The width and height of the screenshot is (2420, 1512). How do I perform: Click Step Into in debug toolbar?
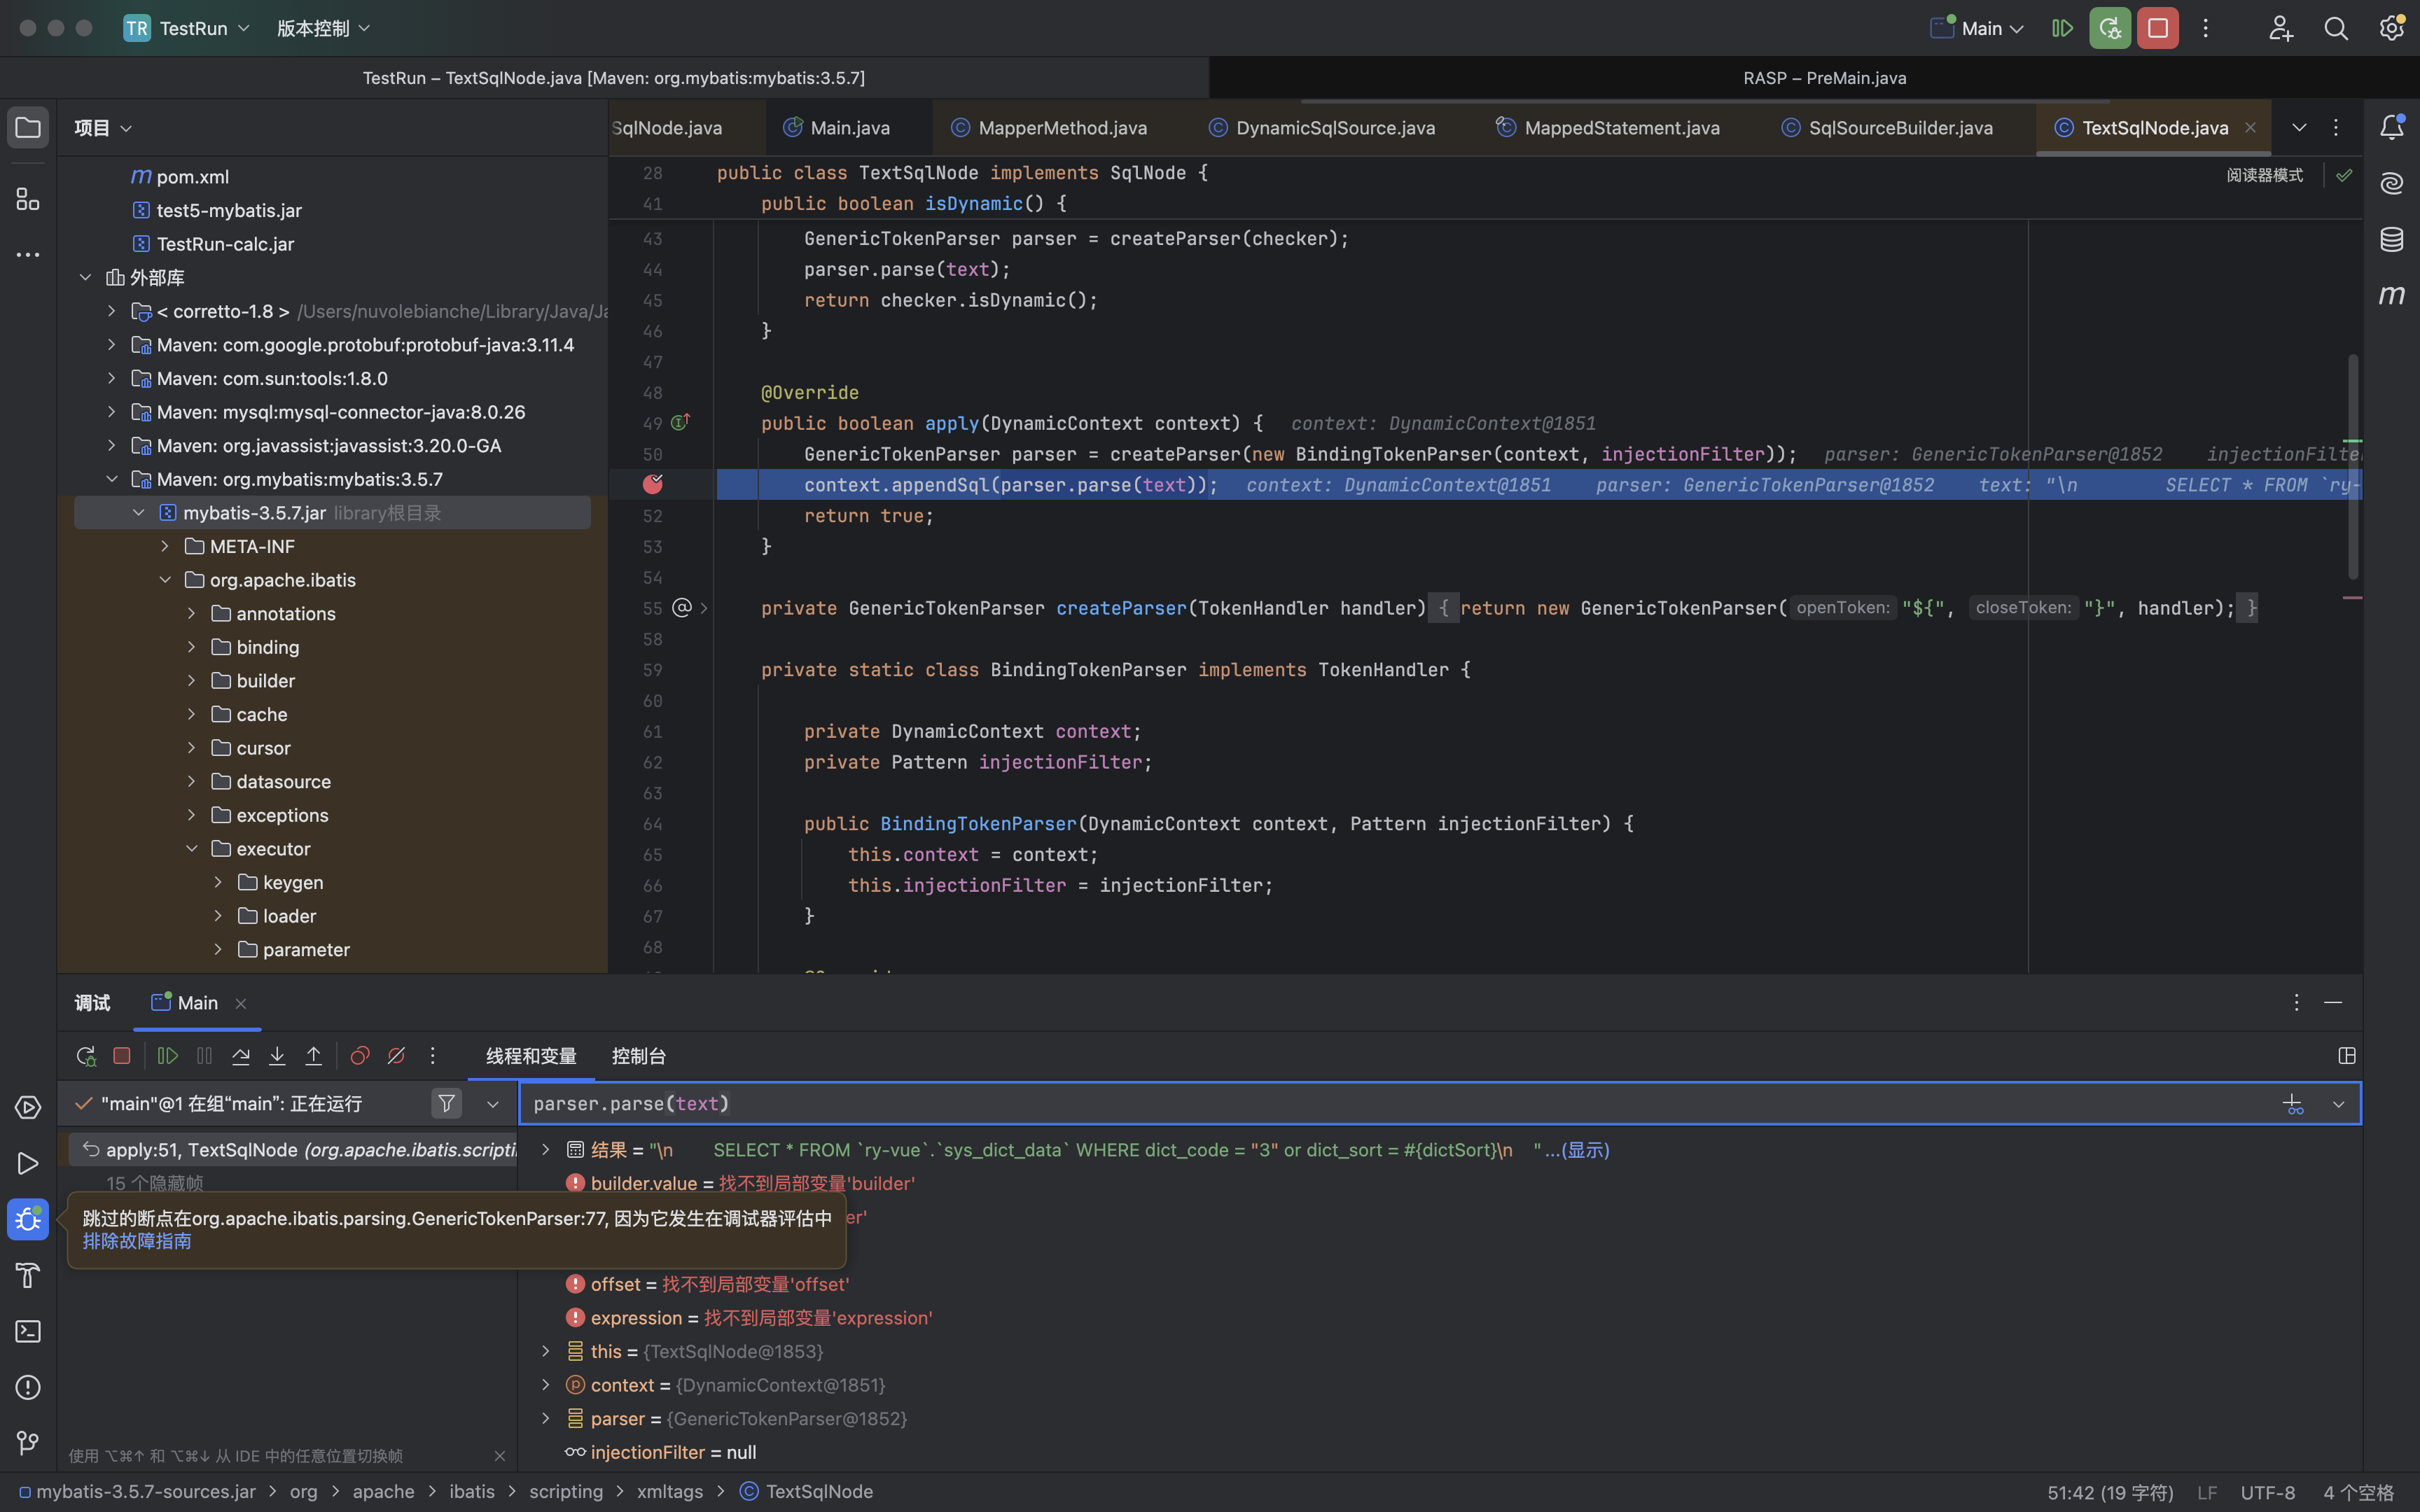pos(277,1056)
